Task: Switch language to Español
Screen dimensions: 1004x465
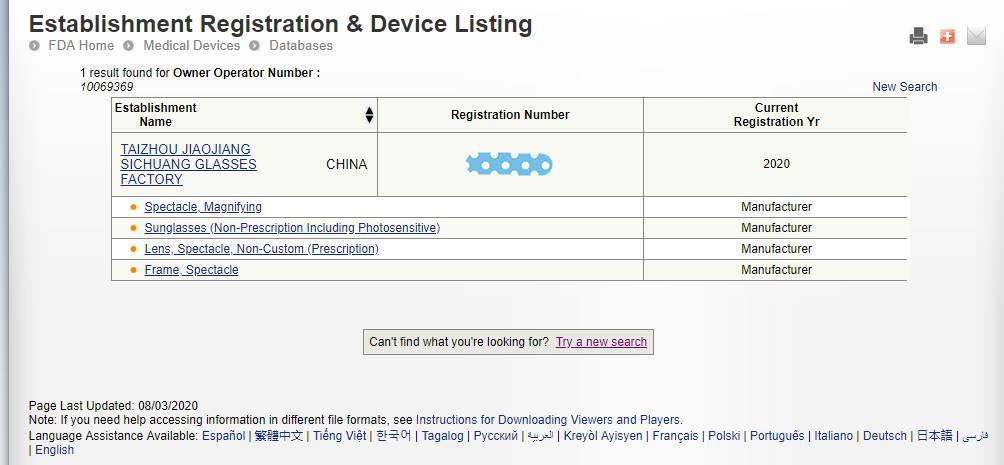Action: [223, 436]
